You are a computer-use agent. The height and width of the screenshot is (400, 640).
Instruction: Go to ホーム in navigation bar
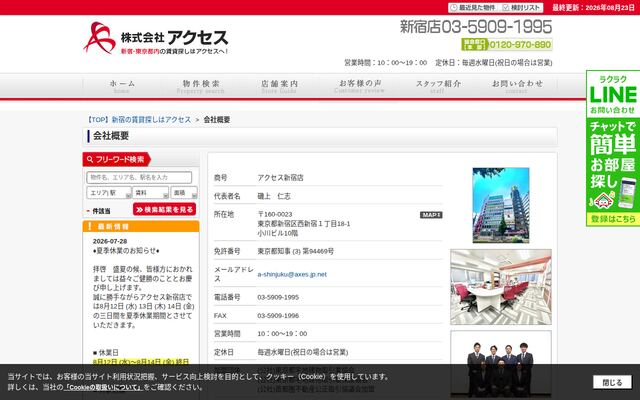(122, 86)
